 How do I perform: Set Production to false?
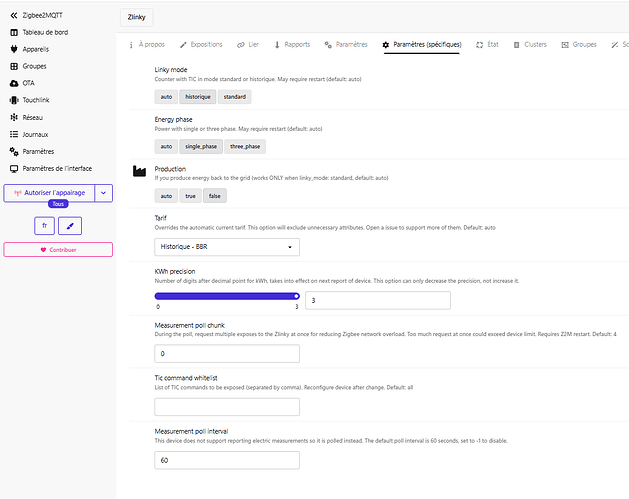[x=215, y=196]
